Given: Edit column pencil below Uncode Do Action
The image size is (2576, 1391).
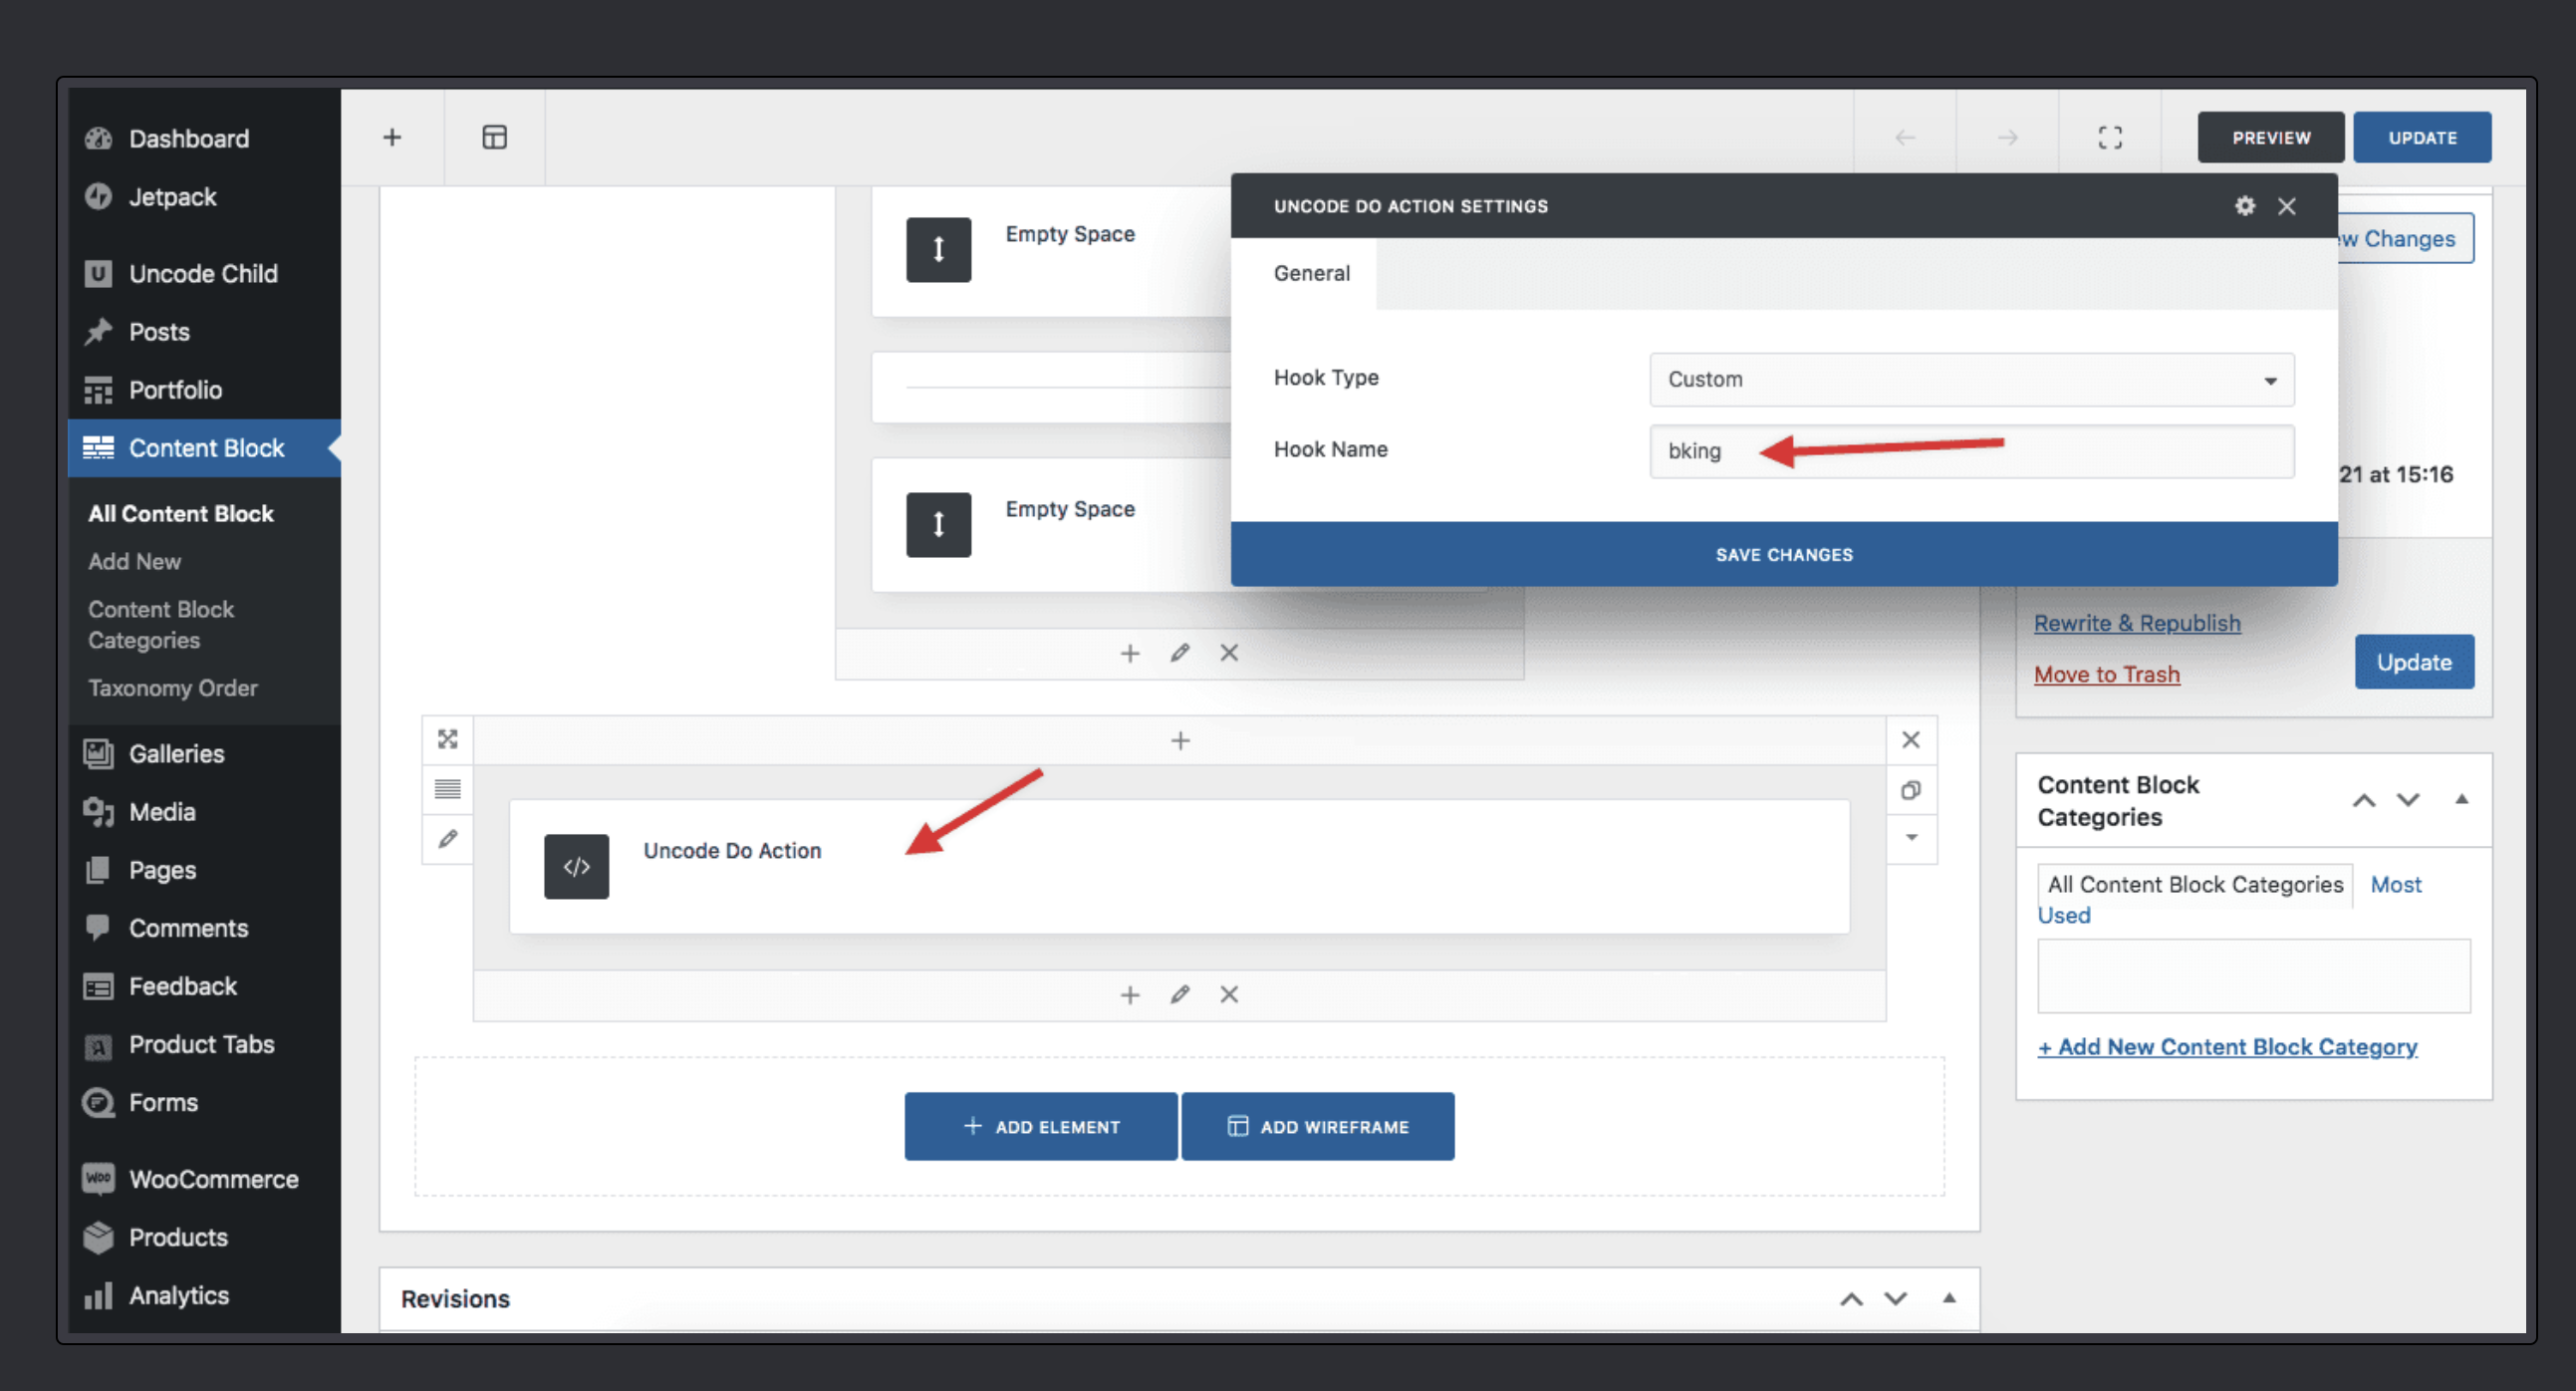Looking at the screenshot, I should (1180, 993).
